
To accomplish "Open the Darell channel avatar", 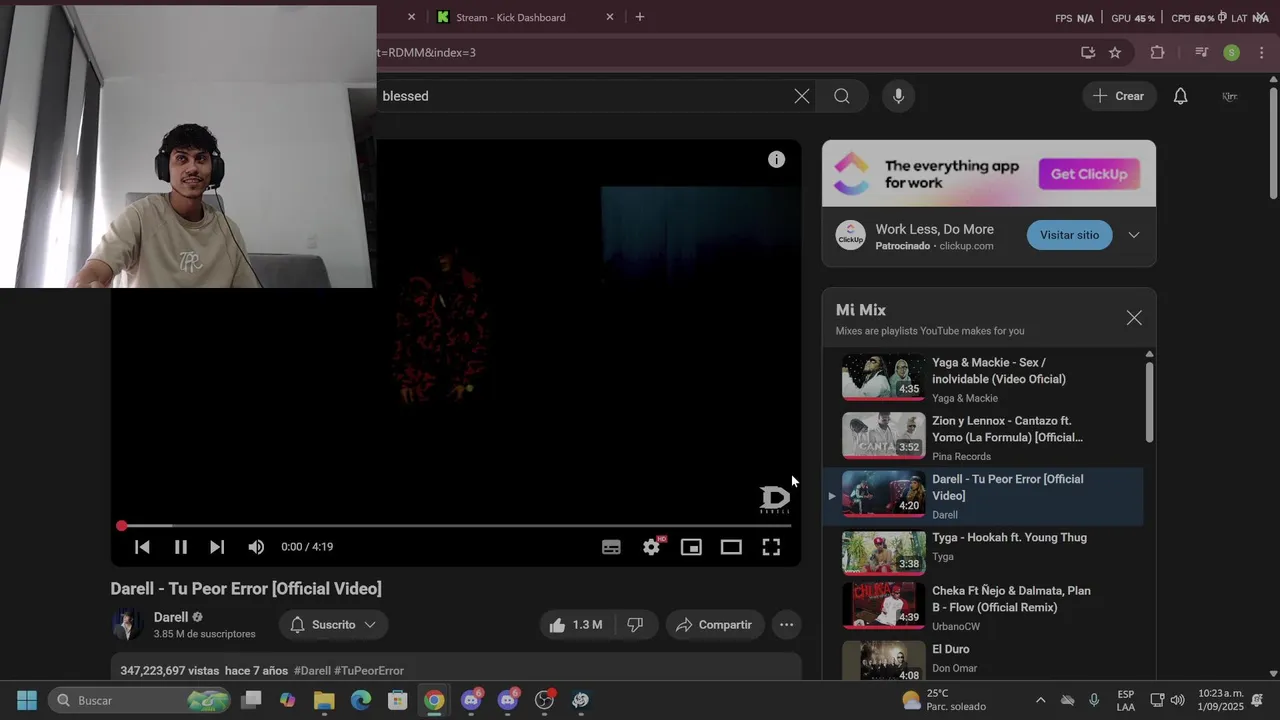I will [127, 625].
